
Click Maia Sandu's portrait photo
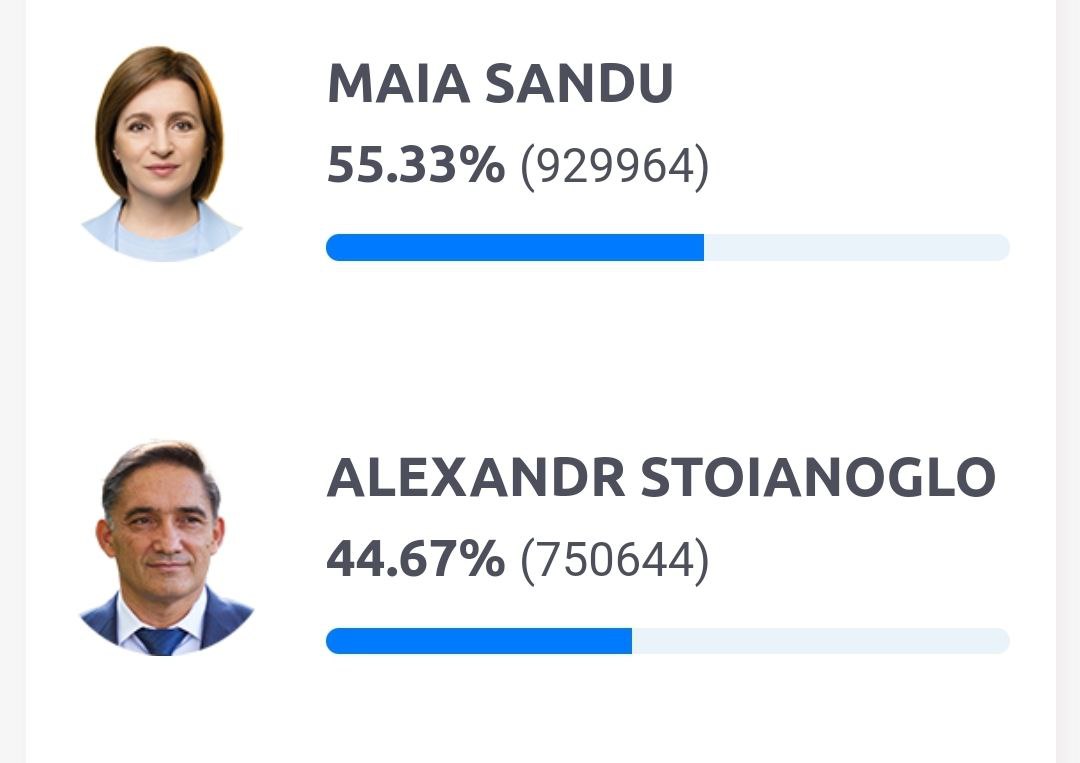click(x=160, y=154)
